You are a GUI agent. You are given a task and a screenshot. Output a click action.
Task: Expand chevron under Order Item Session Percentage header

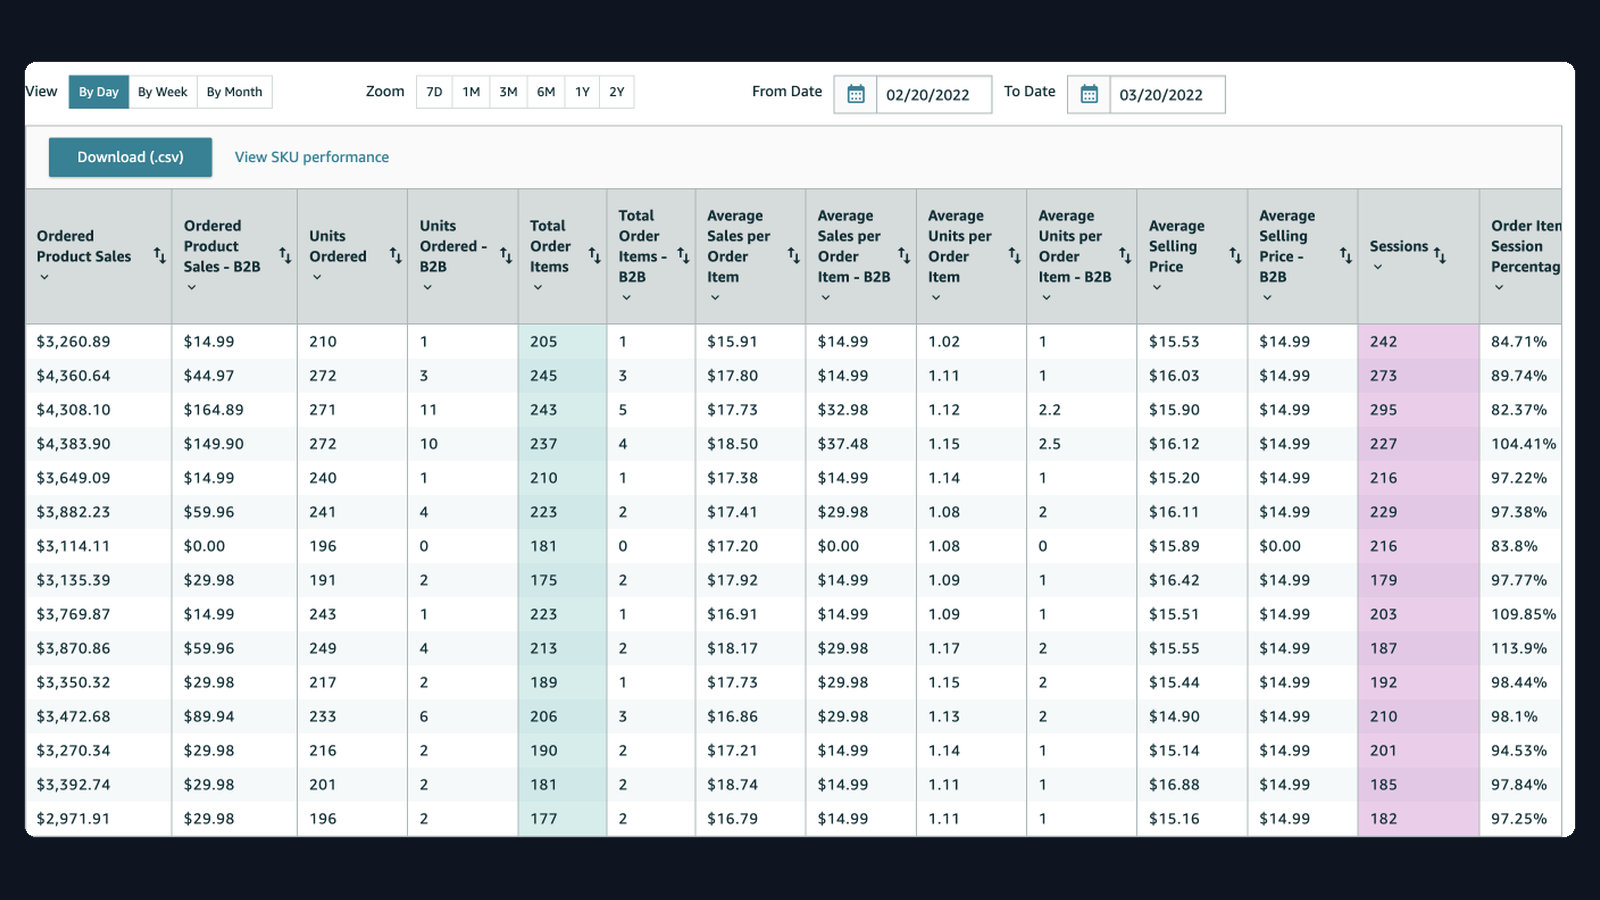tap(1499, 287)
